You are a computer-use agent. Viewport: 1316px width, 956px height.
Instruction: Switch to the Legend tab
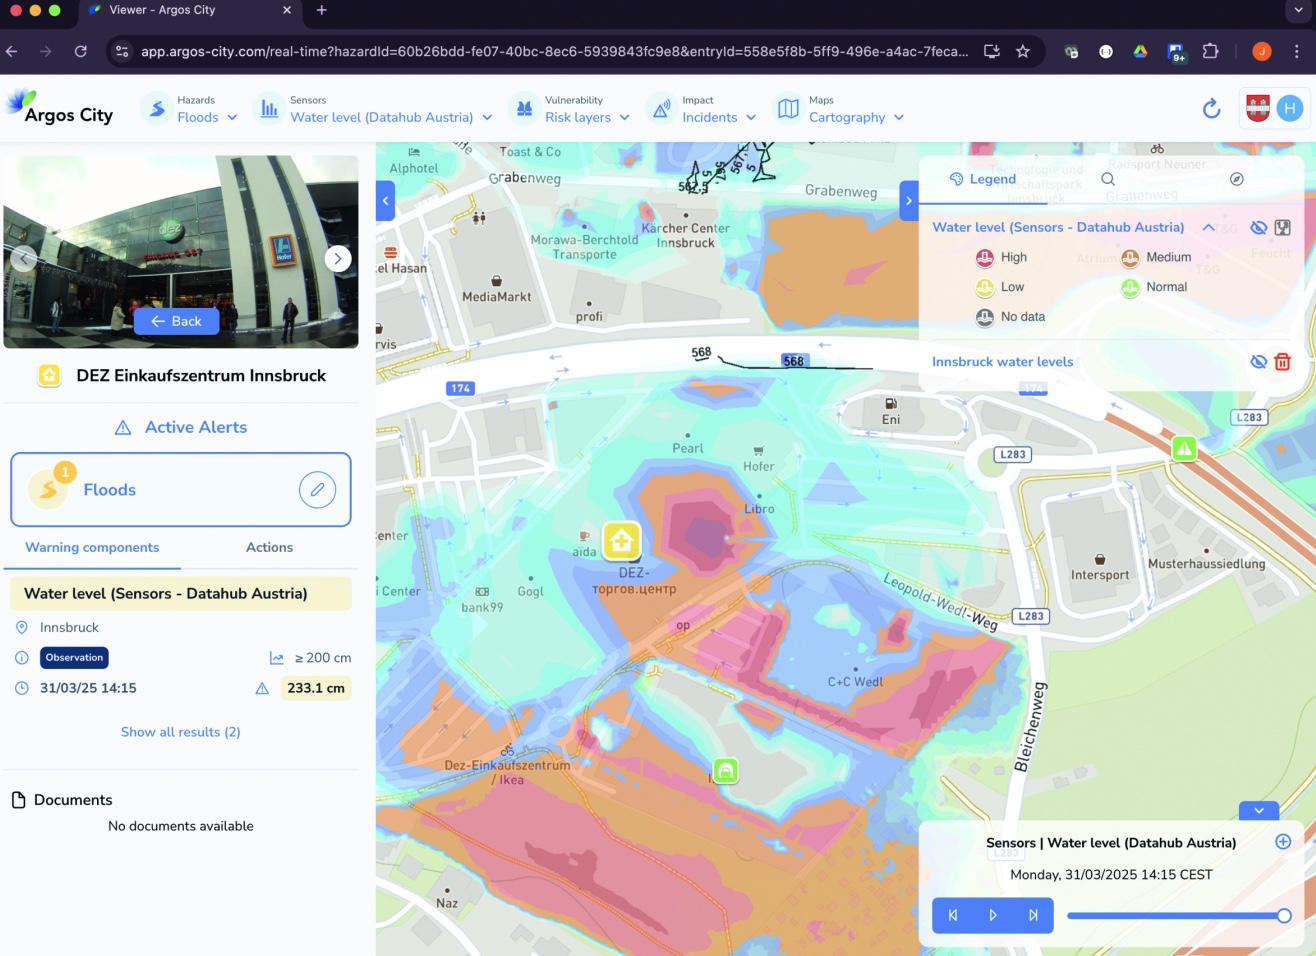982,179
